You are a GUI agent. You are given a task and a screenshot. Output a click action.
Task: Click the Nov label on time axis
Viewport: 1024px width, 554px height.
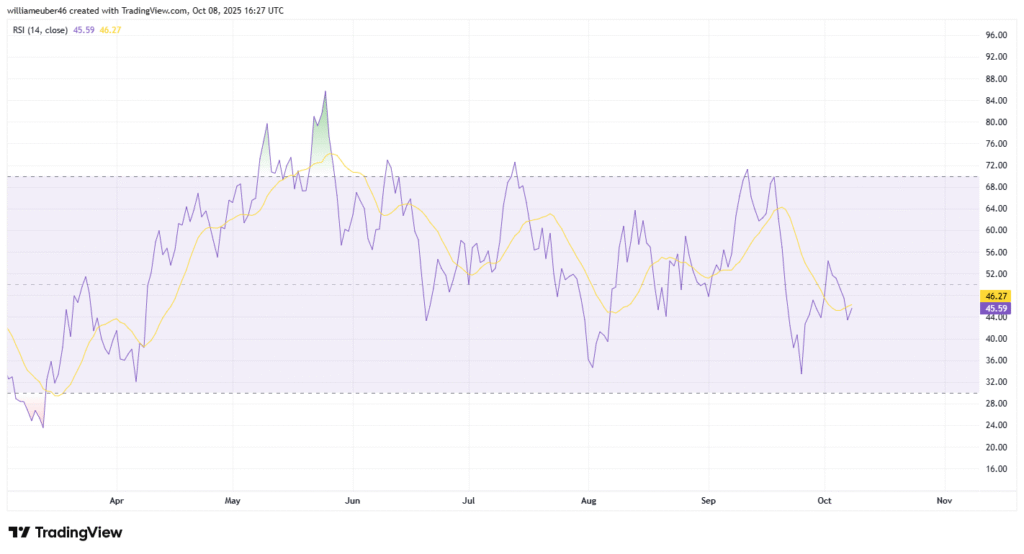tap(942, 499)
